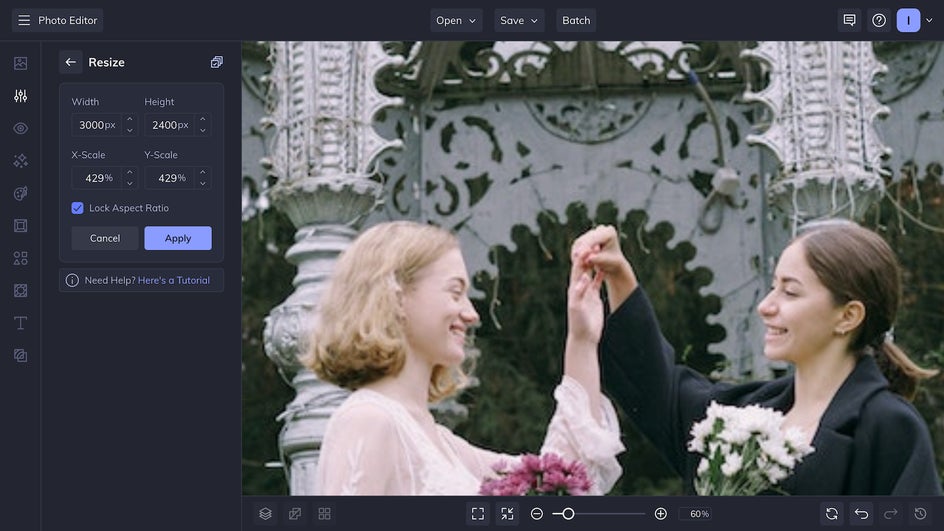The height and width of the screenshot is (531, 944).
Task: Increase the X-Scale with up arrow
Action: click(129, 172)
